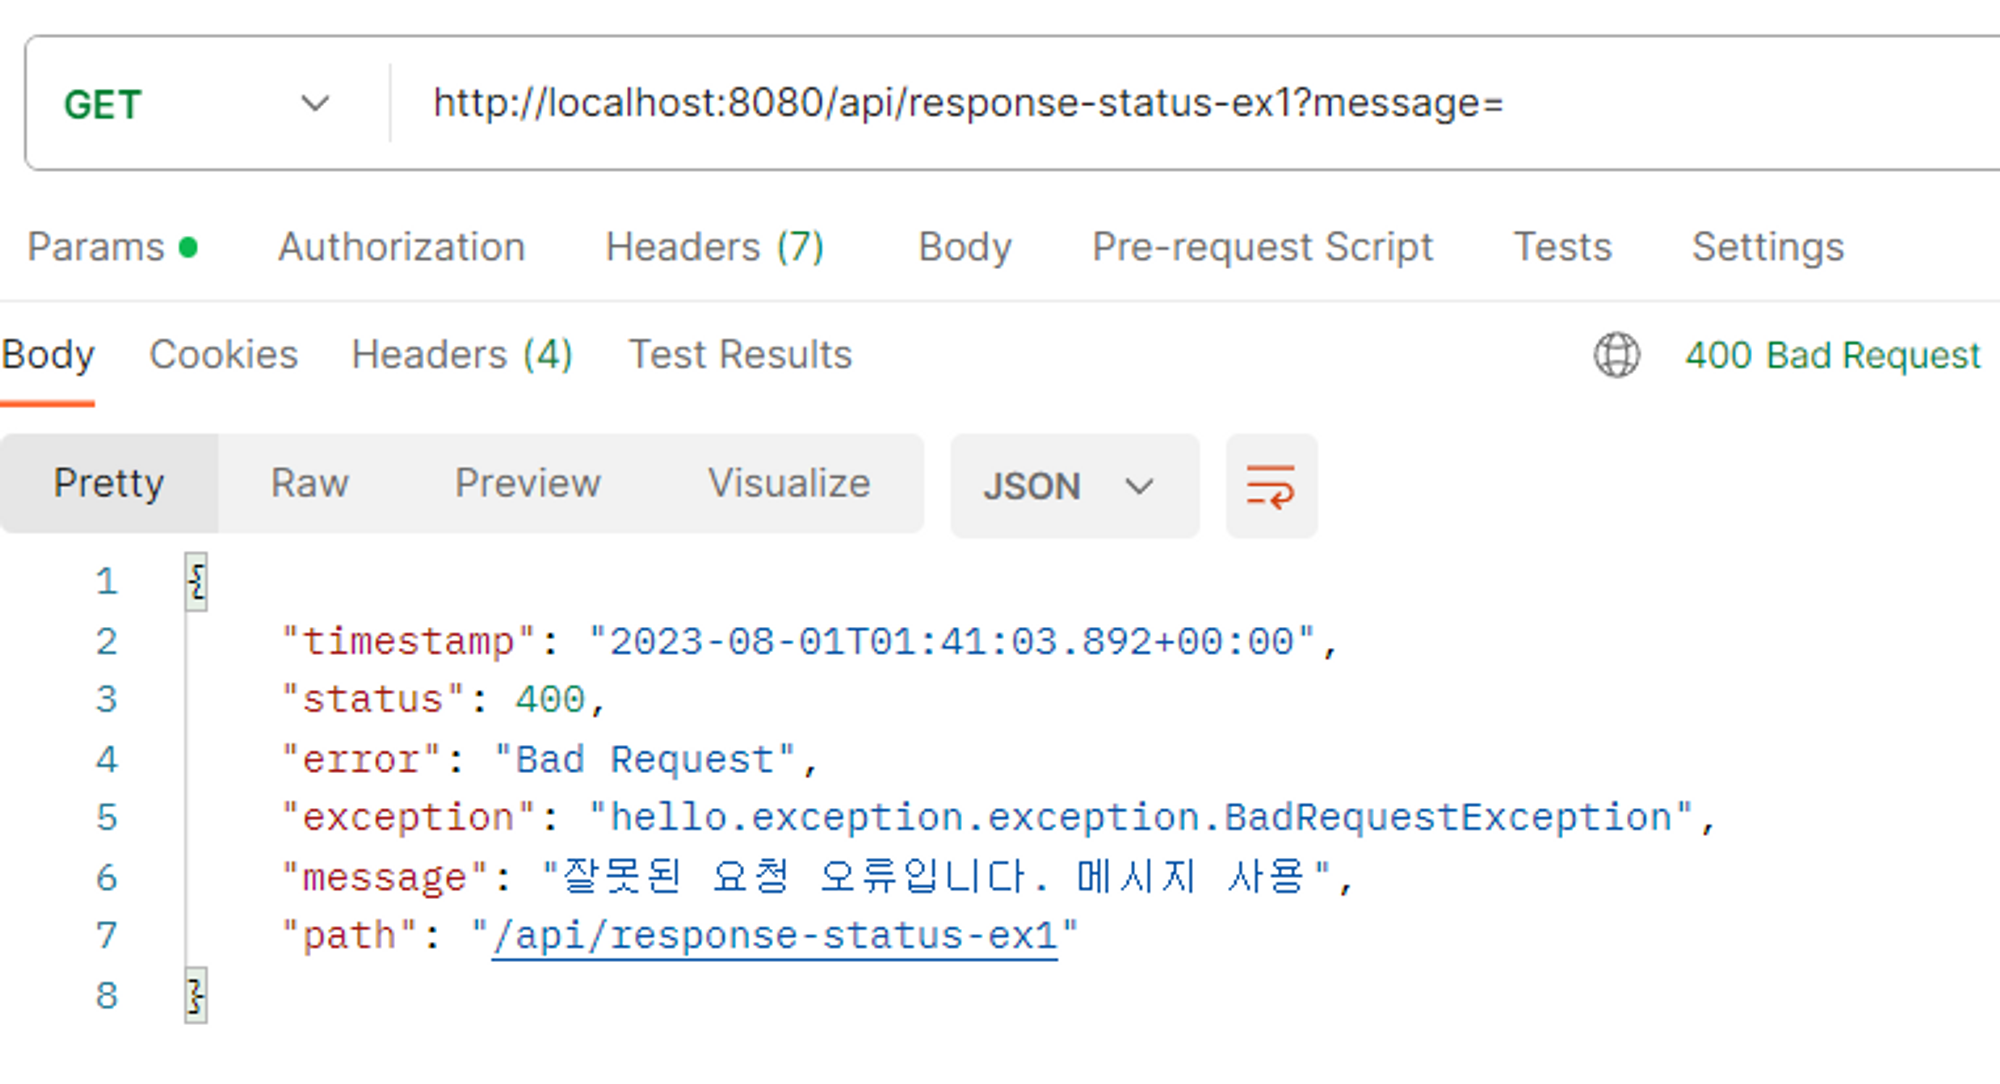Open the Pre-request Script tab
Image resolution: width=2000 pixels, height=1084 pixels.
(x=1262, y=247)
